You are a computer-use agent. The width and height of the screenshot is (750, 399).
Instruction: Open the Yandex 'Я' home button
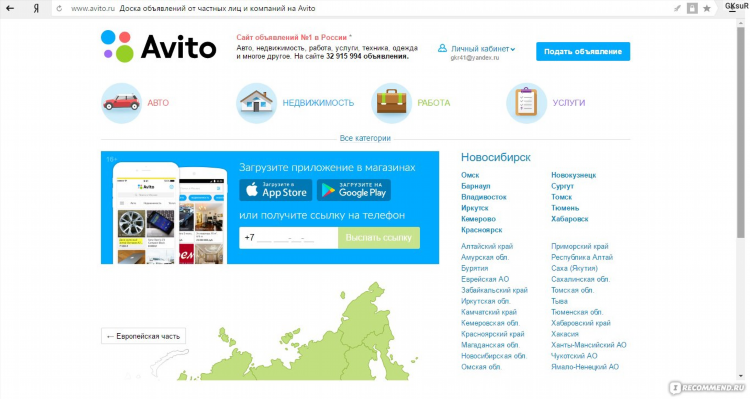pyautogui.click(x=36, y=8)
